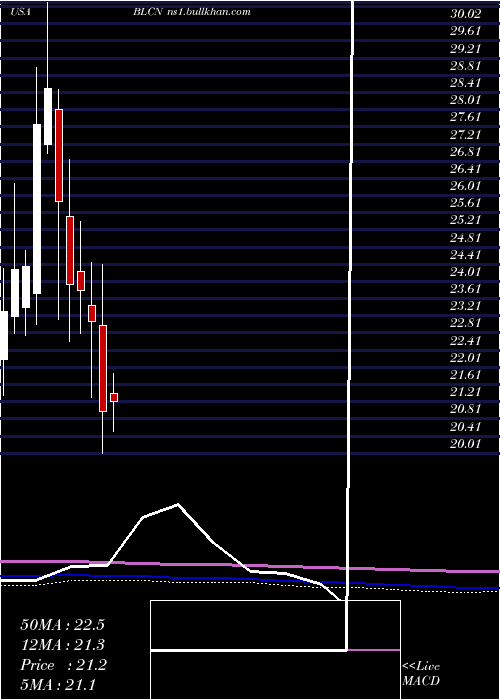Click the 5MA : 21.1 reading

click(x=58, y=685)
